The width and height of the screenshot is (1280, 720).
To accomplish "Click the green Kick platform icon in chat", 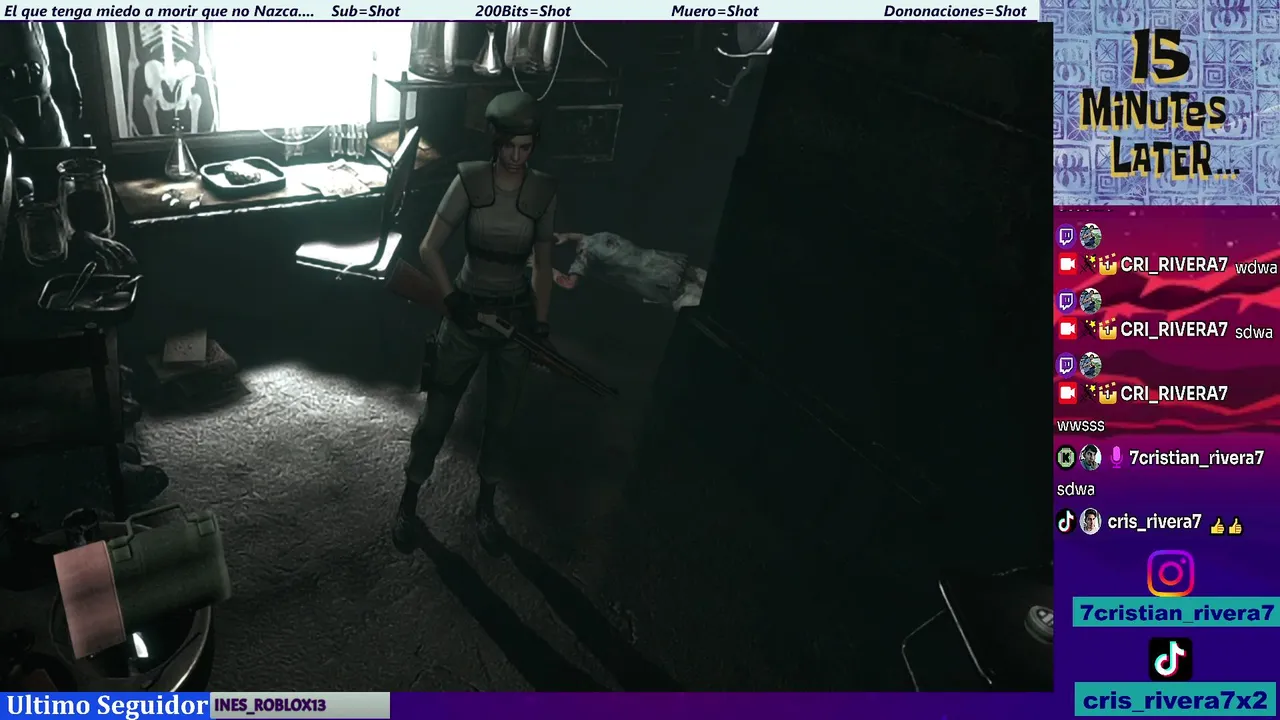I will click(x=1067, y=458).
